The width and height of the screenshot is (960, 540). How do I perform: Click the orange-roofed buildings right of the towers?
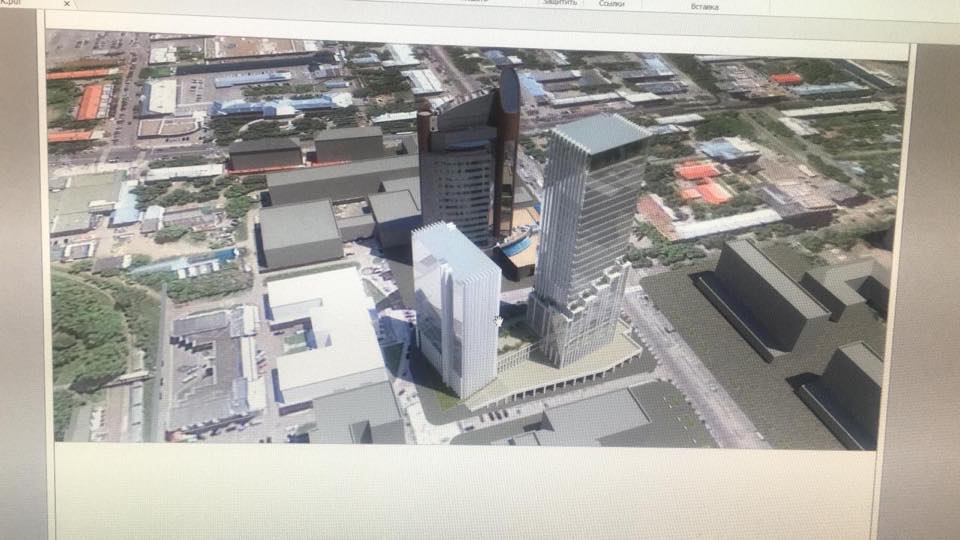coord(702,182)
